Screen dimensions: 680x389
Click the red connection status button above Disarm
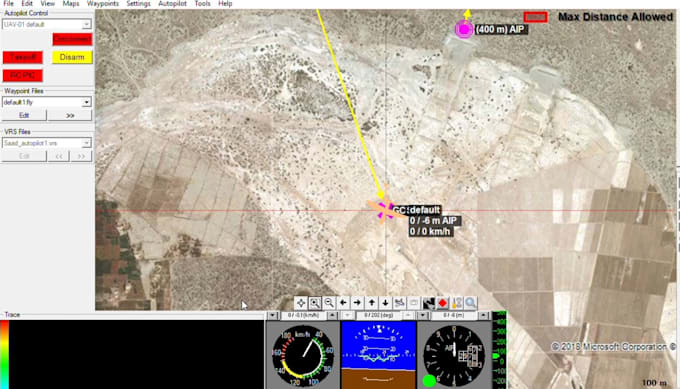pos(72,39)
